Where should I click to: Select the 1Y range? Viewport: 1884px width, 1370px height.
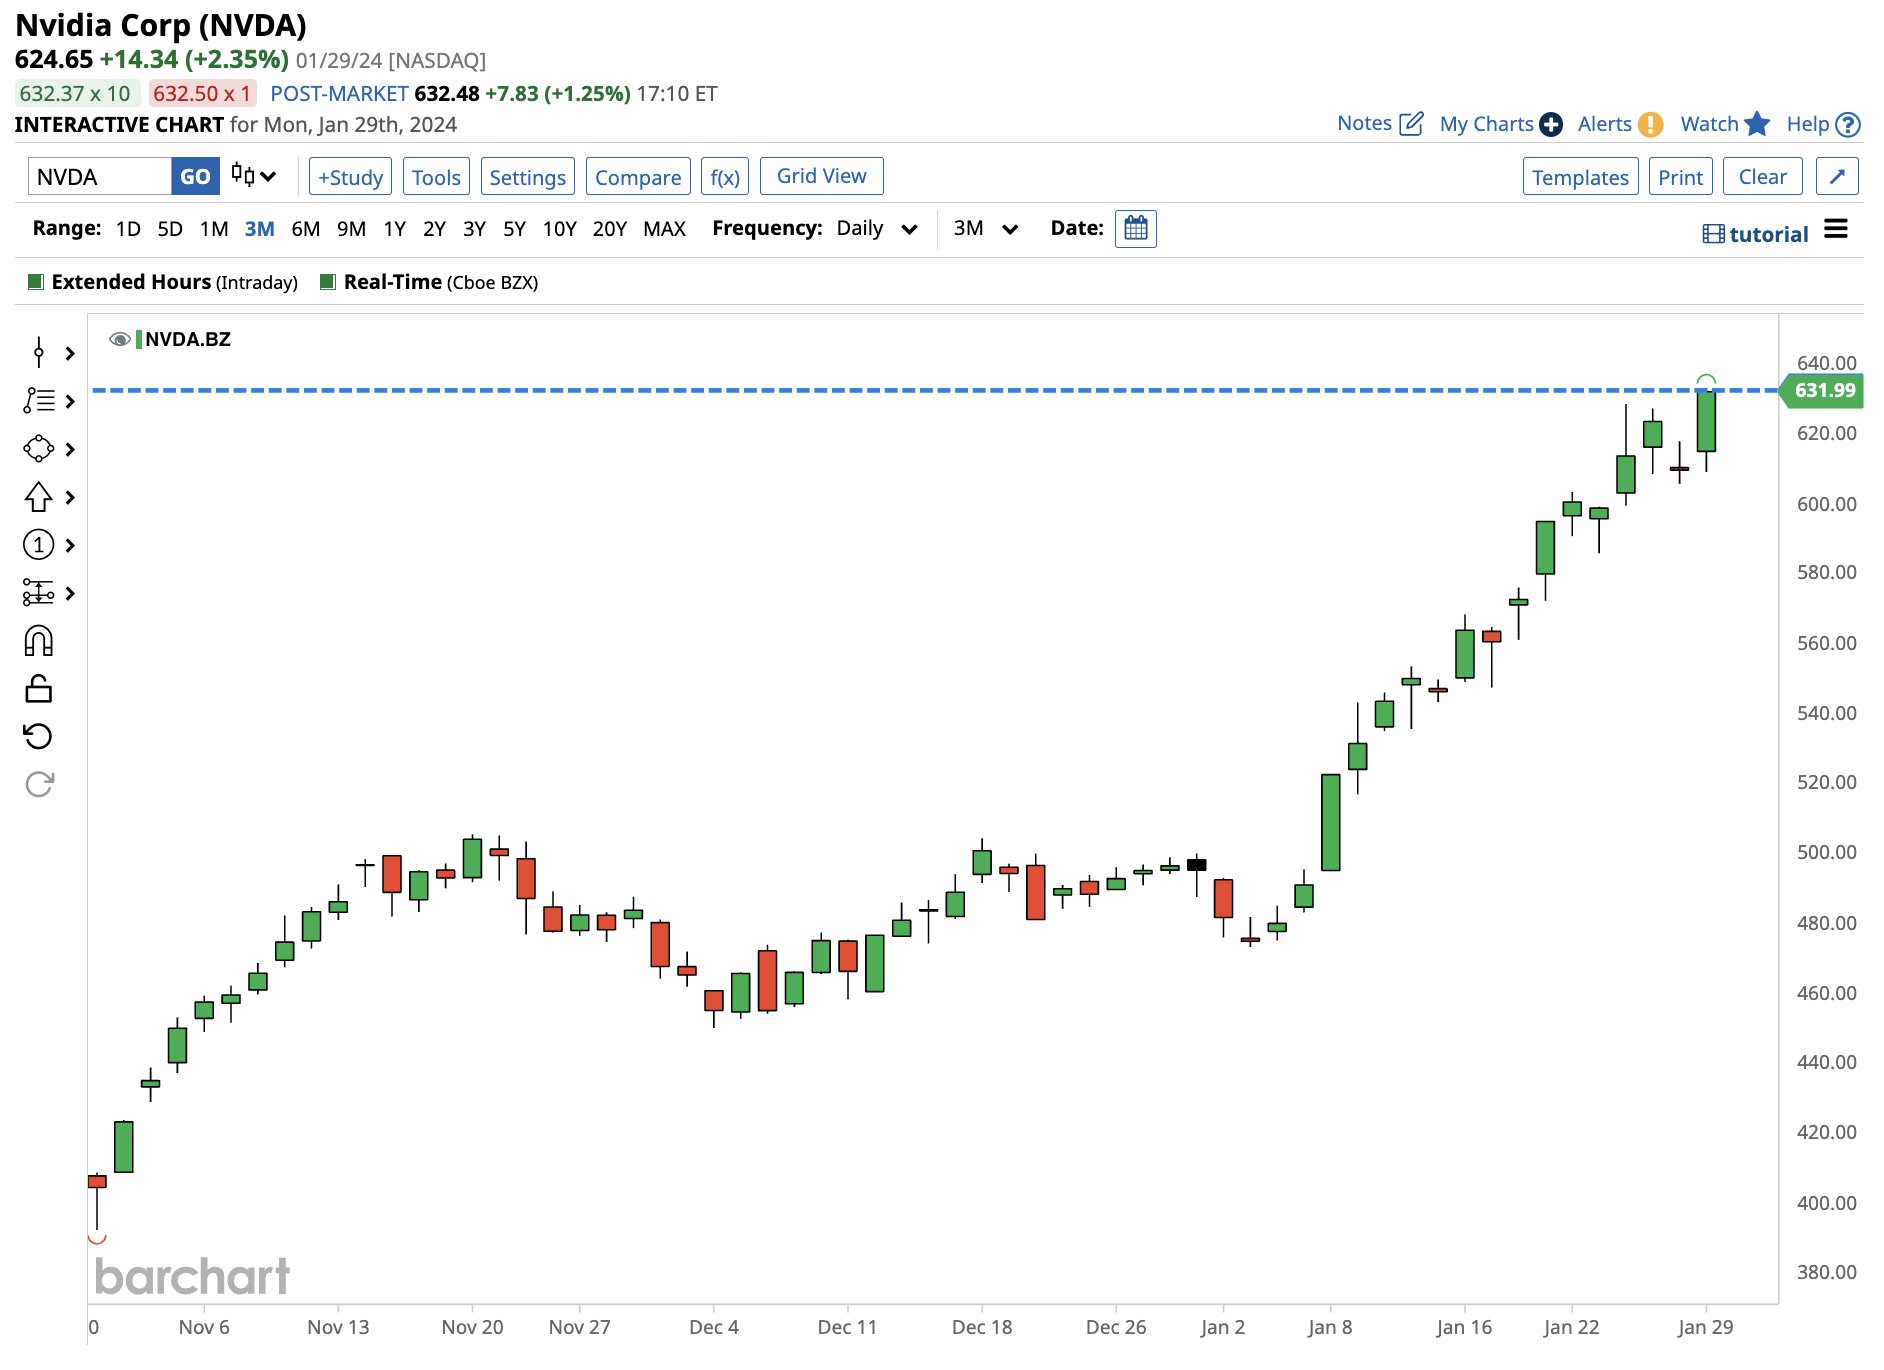pos(395,229)
